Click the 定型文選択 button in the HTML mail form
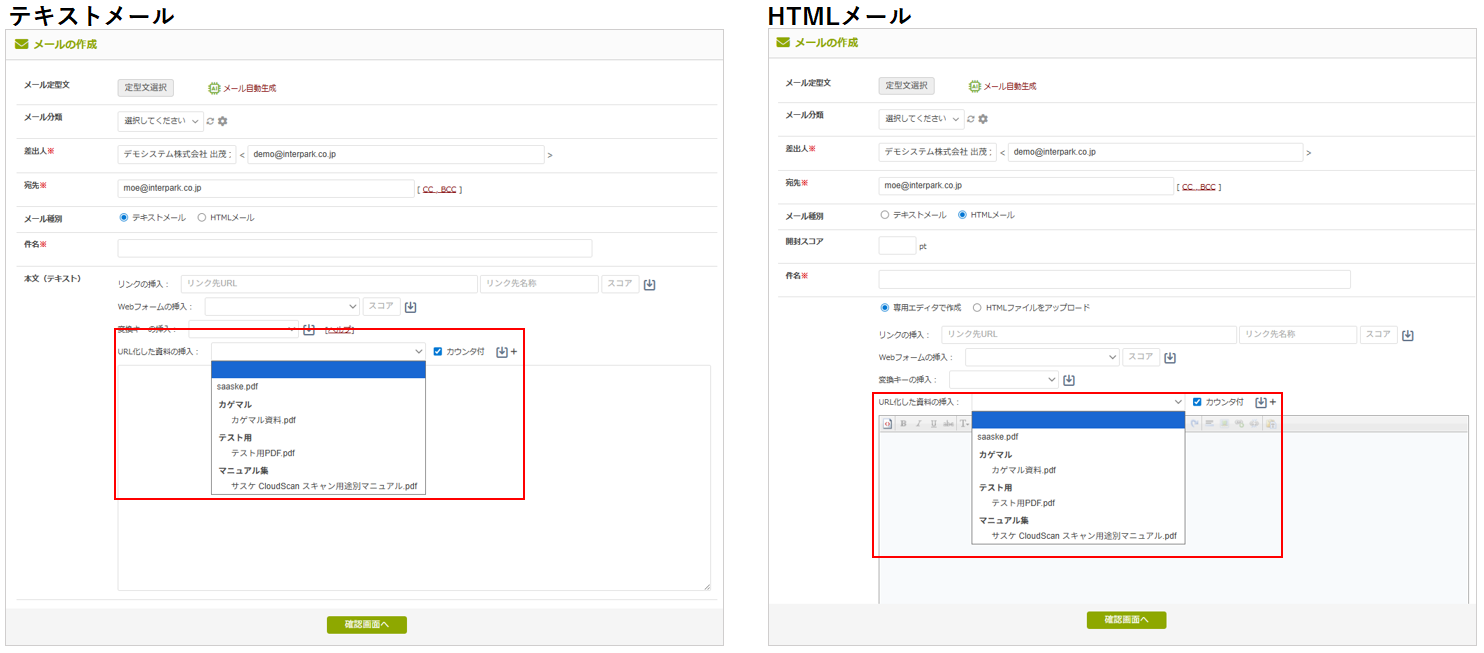 pyautogui.click(x=906, y=86)
